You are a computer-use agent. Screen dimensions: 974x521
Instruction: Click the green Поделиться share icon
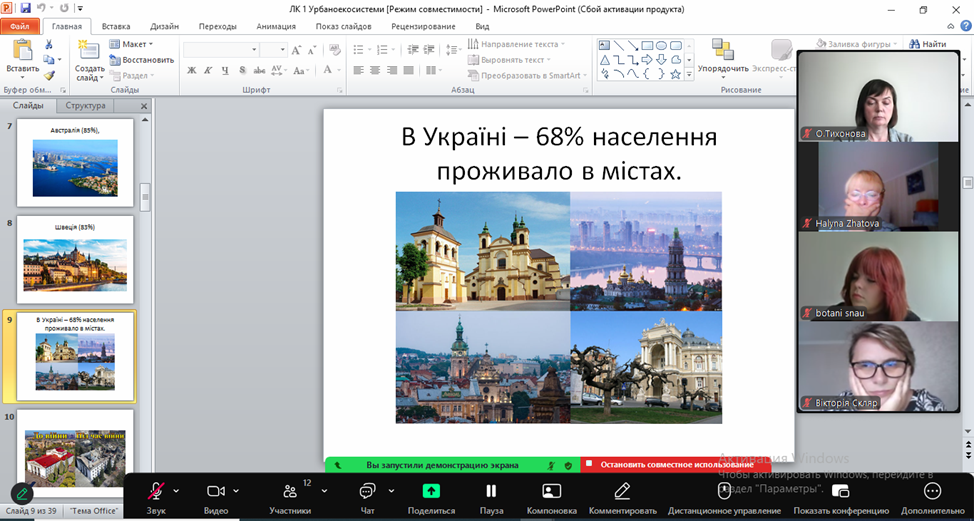click(x=431, y=491)
